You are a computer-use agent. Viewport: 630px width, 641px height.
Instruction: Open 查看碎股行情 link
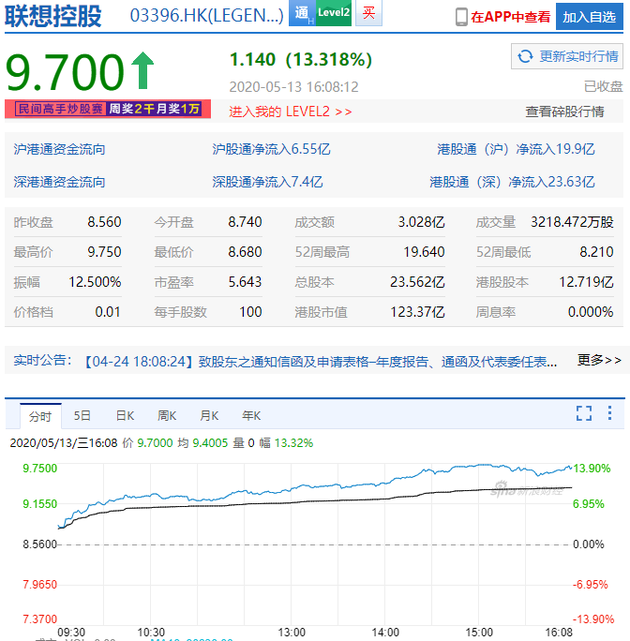coord(565,112)
